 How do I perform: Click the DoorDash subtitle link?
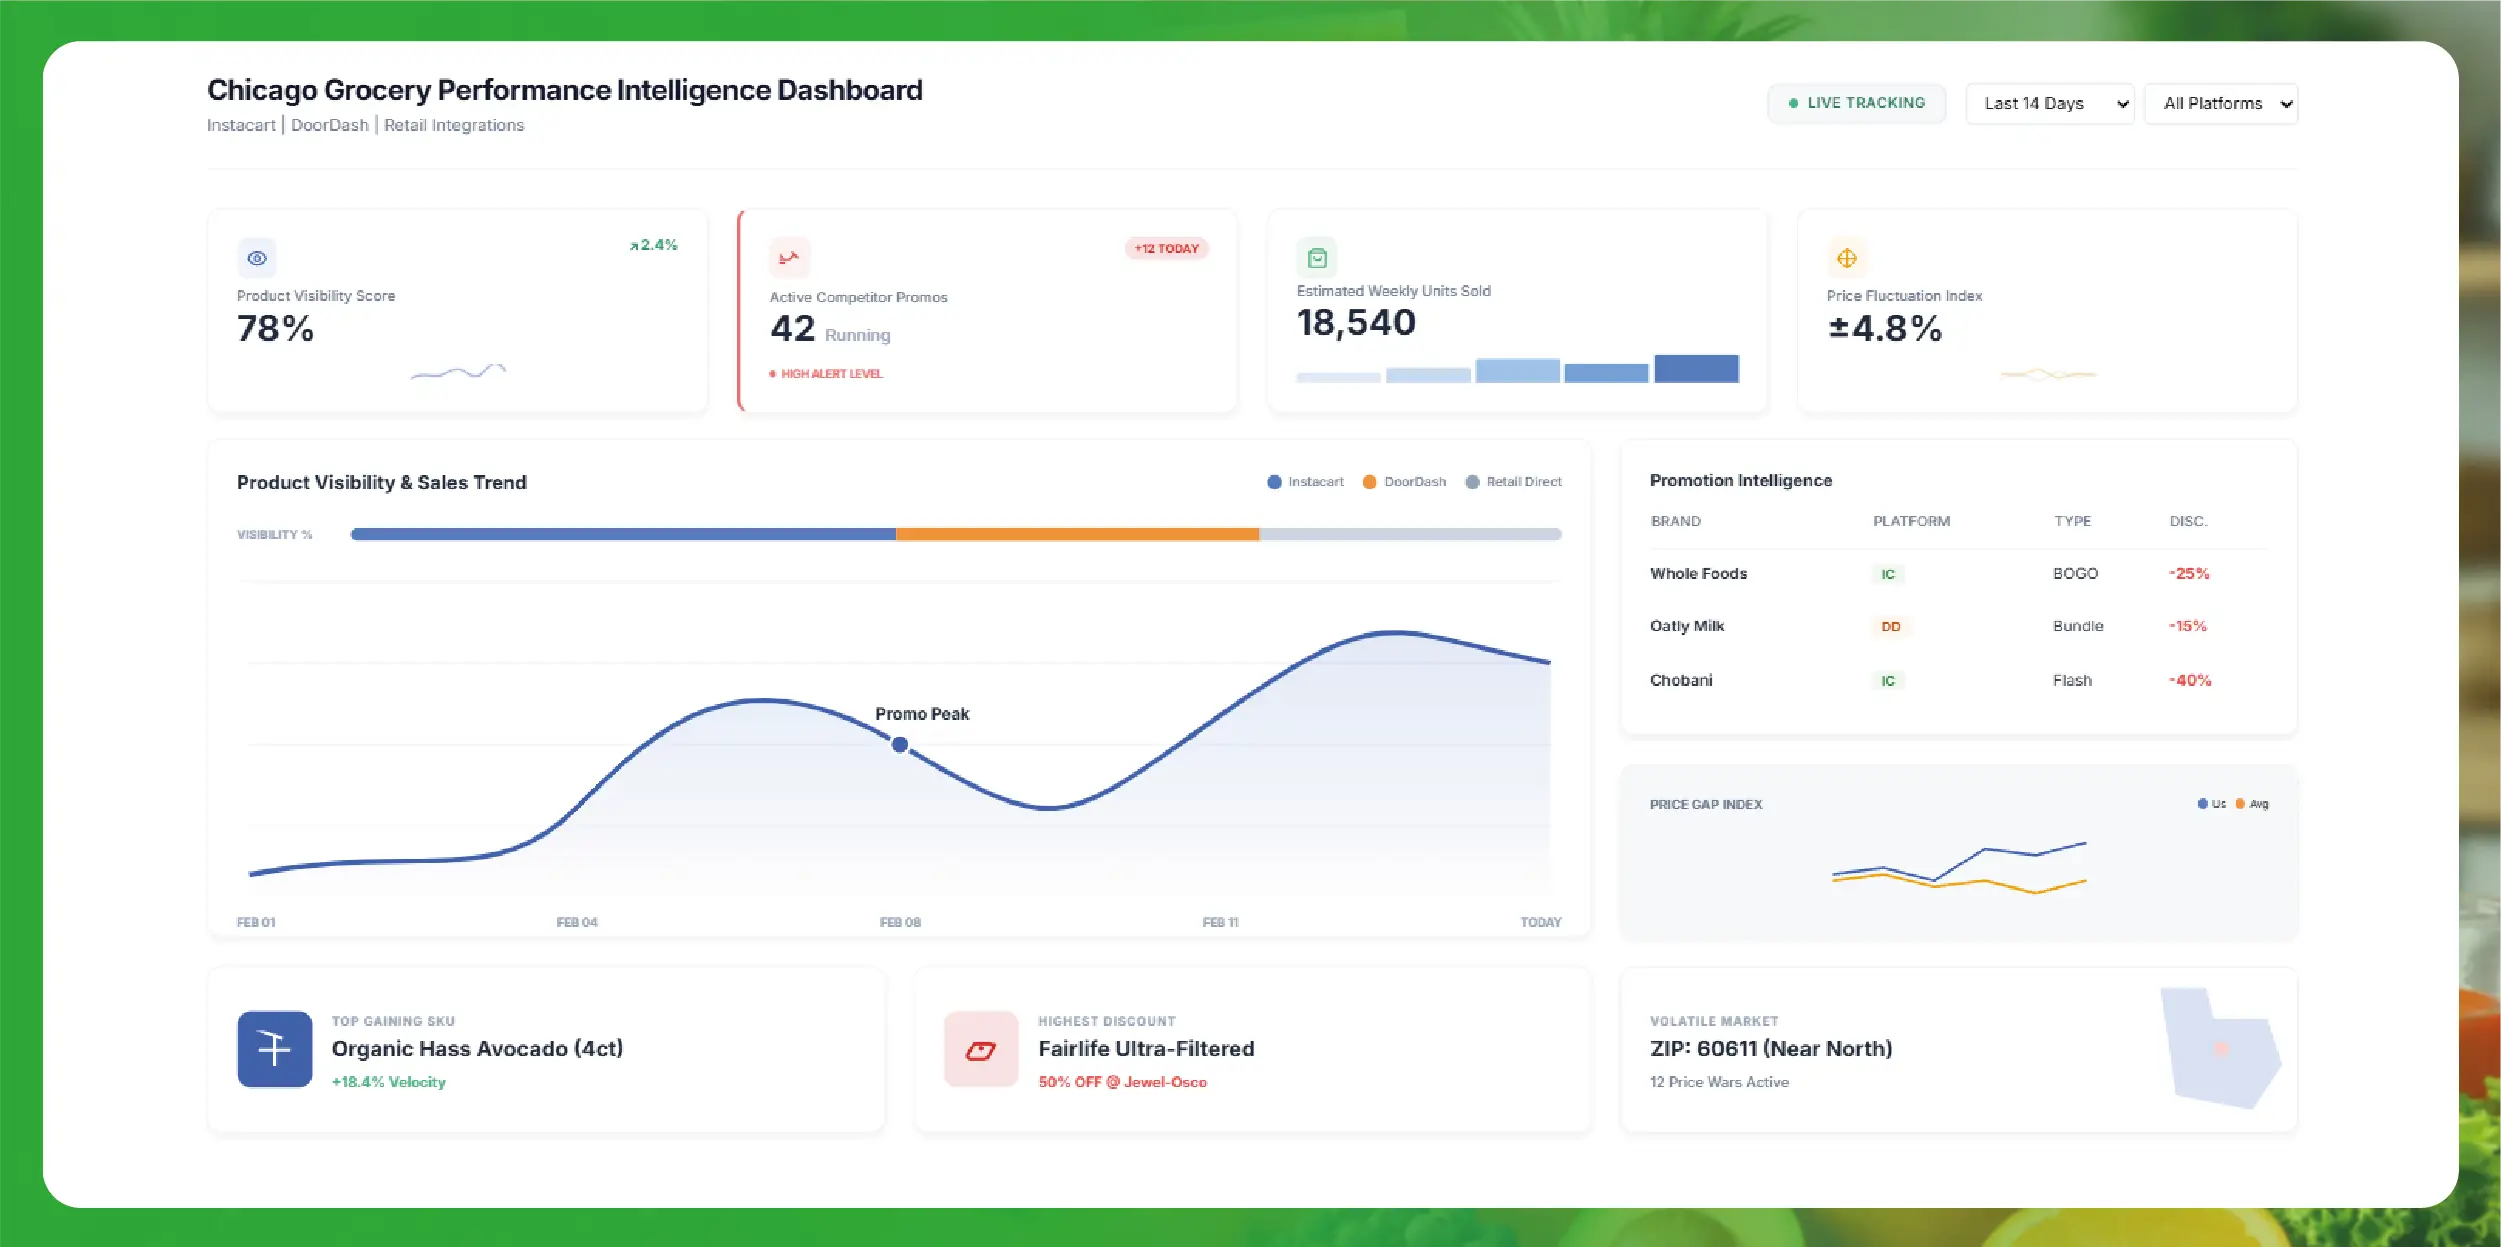329,125
